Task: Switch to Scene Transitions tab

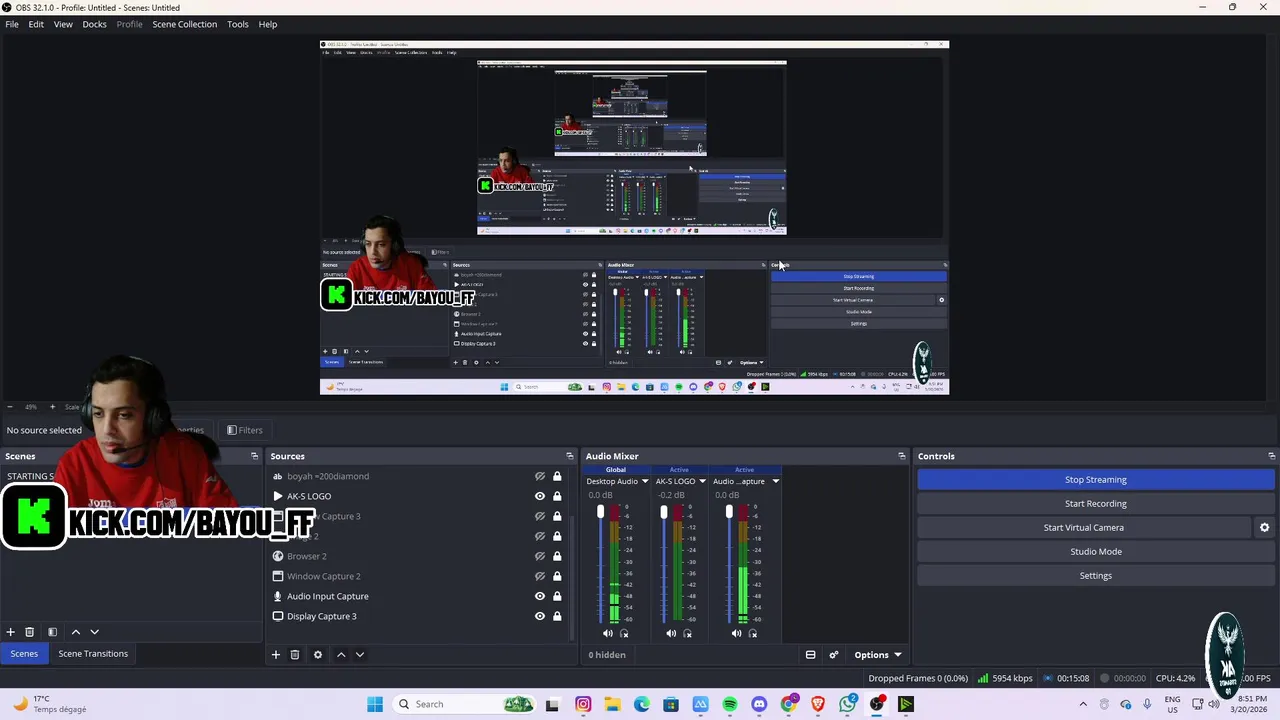Action: 93,654
